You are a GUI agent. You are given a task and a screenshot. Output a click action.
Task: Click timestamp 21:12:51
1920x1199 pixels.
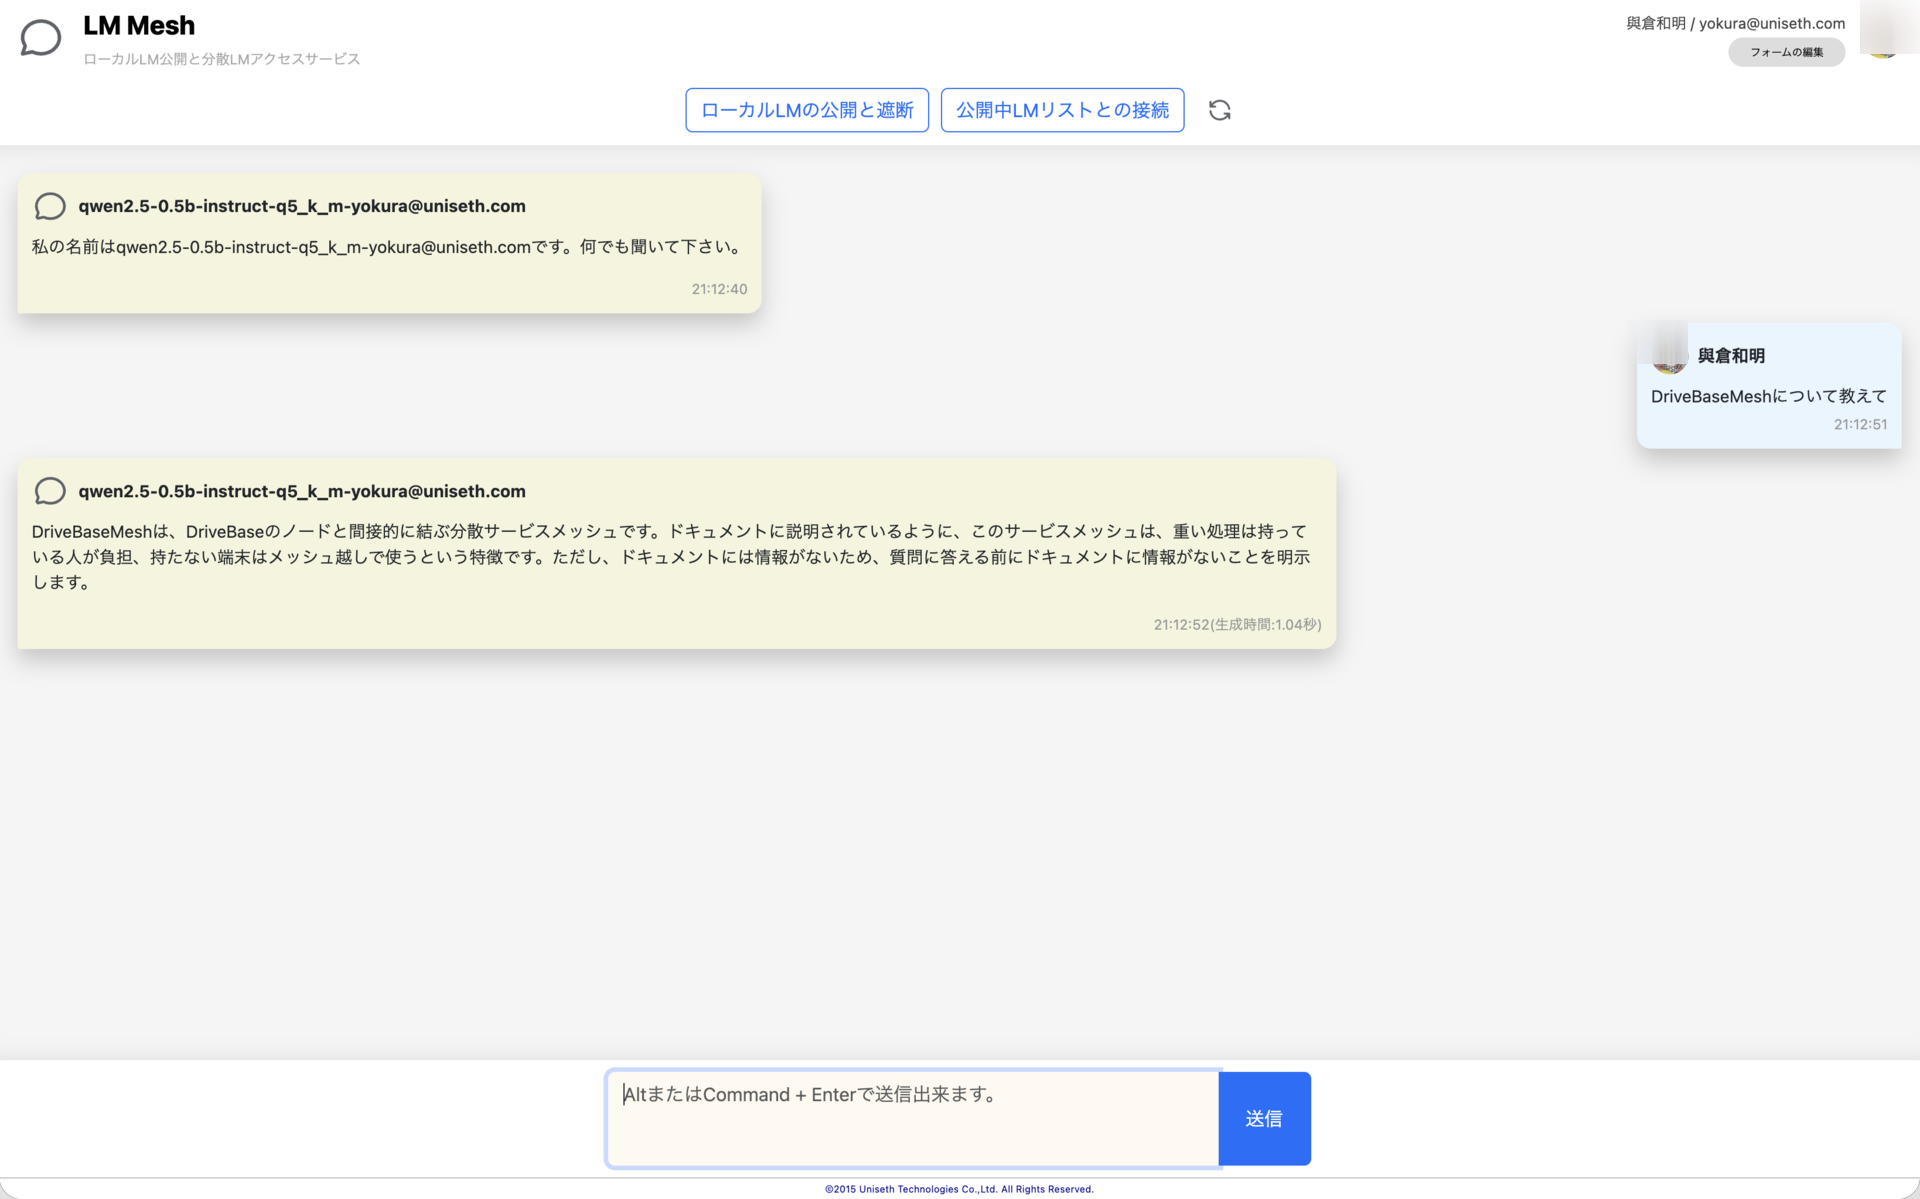[x=1860, y=424]
